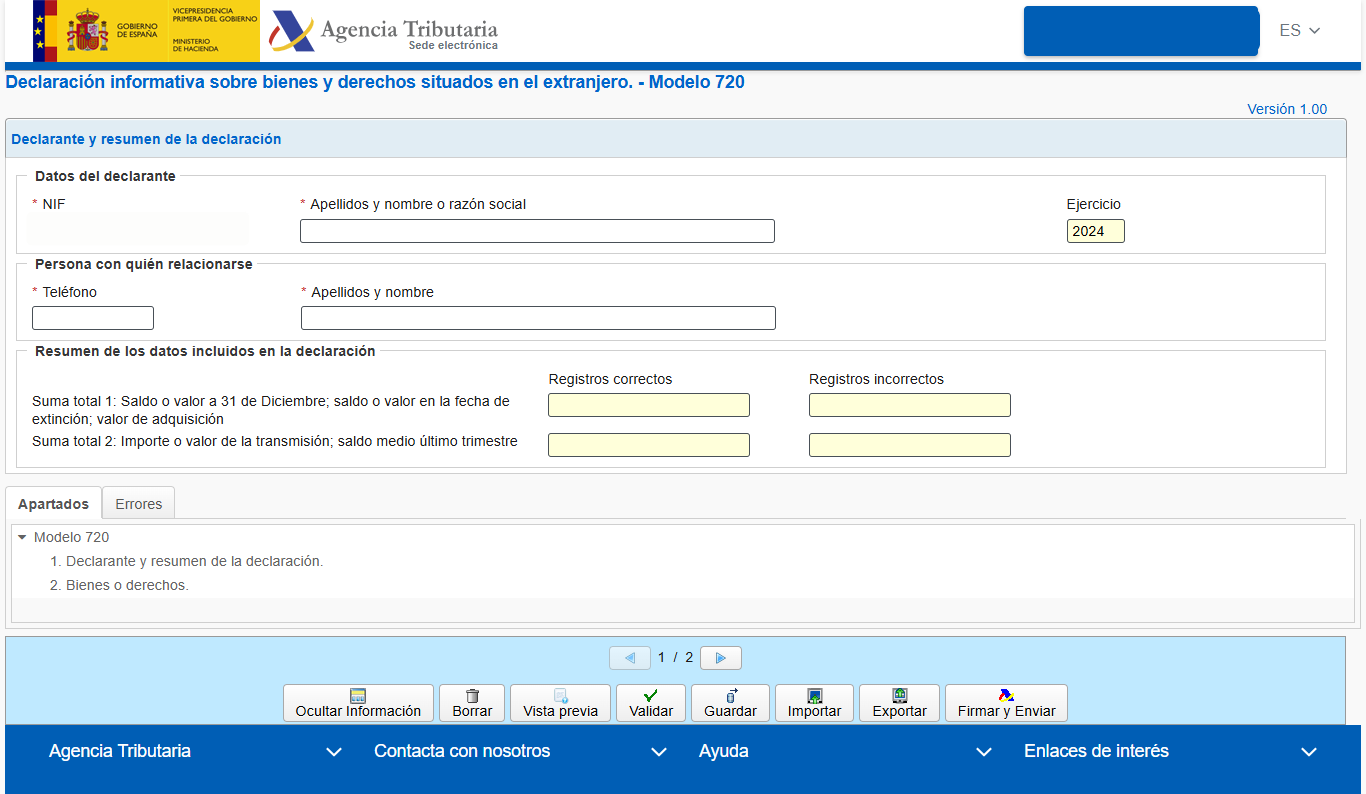Collapse the Modelo 720 tree node
The width and height of the screenshot is (1366, 794).
tap(22, 537)
